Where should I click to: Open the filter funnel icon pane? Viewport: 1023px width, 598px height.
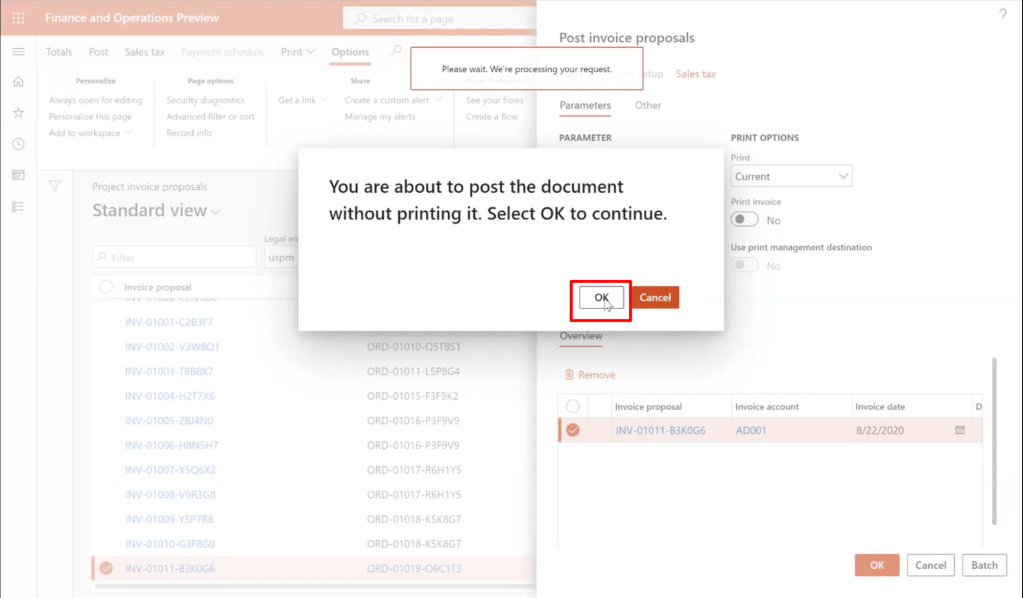tap(55, 186)
